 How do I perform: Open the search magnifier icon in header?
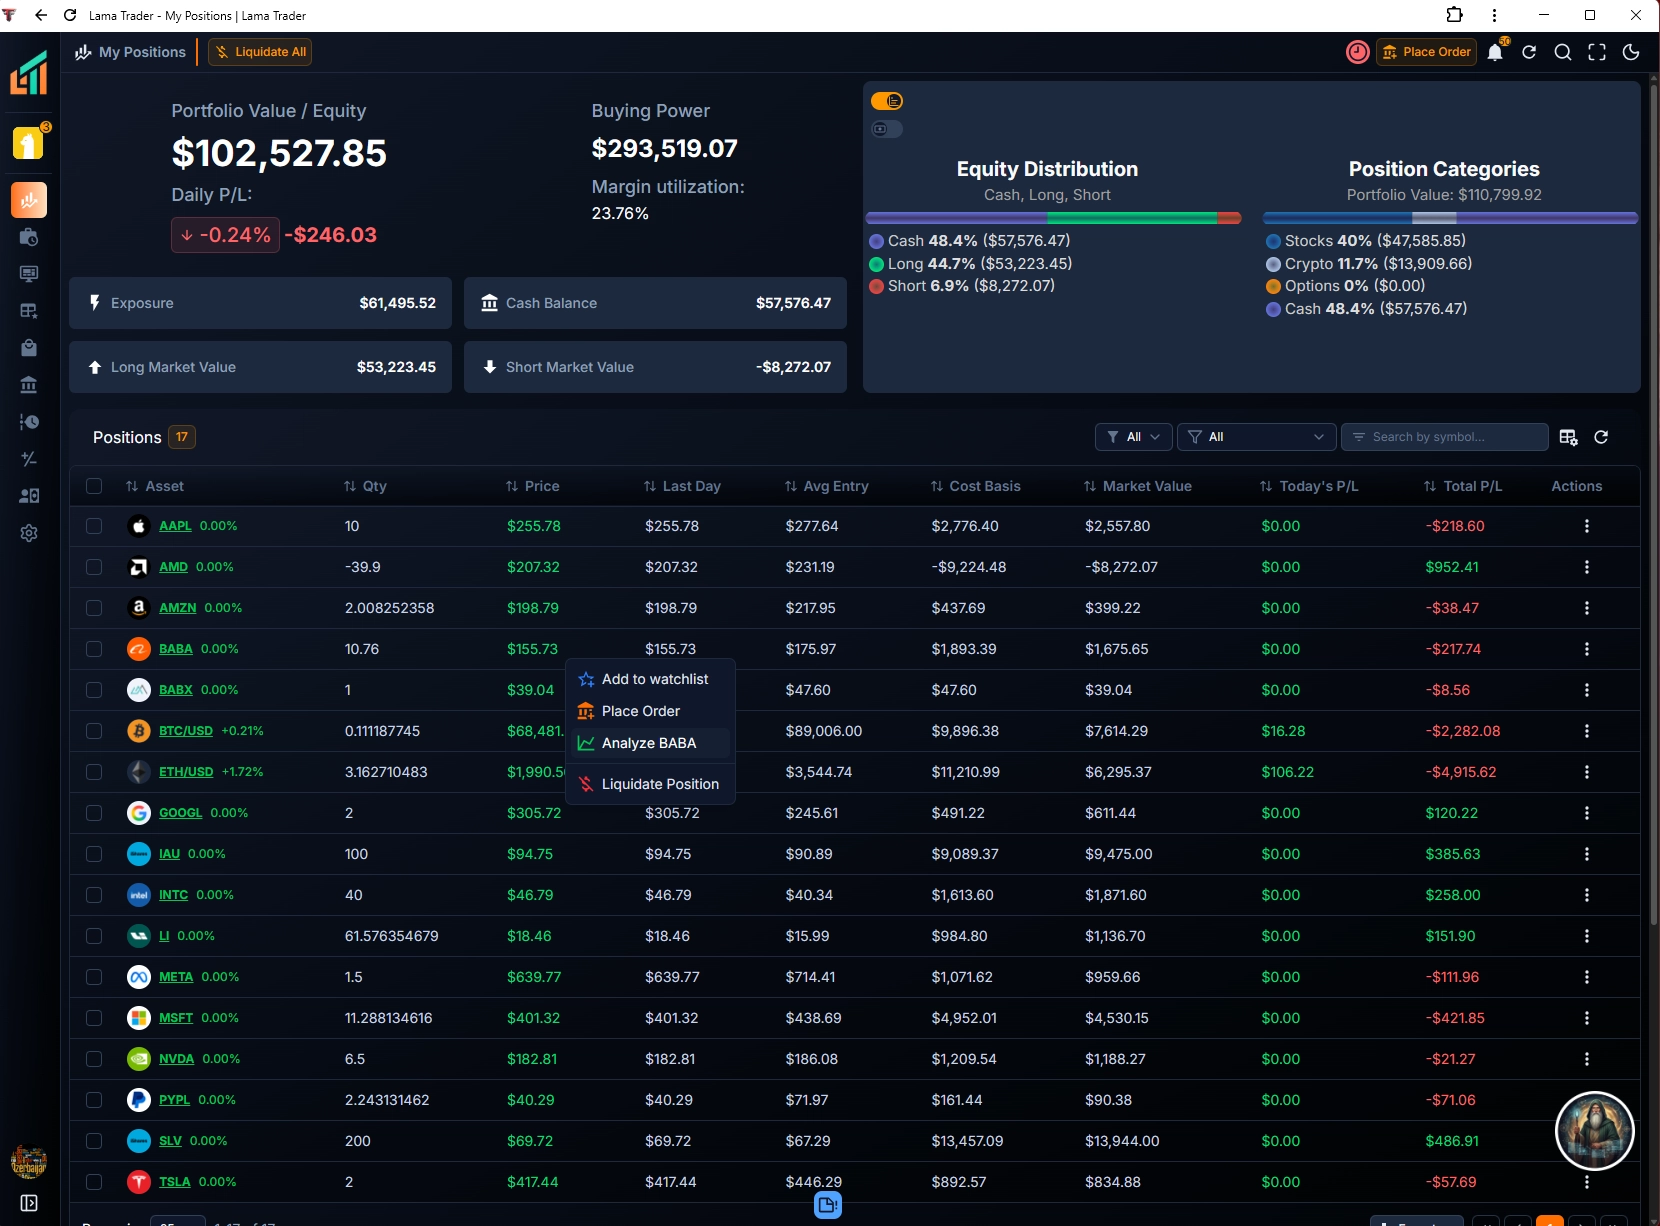[x=1563, y=52]
